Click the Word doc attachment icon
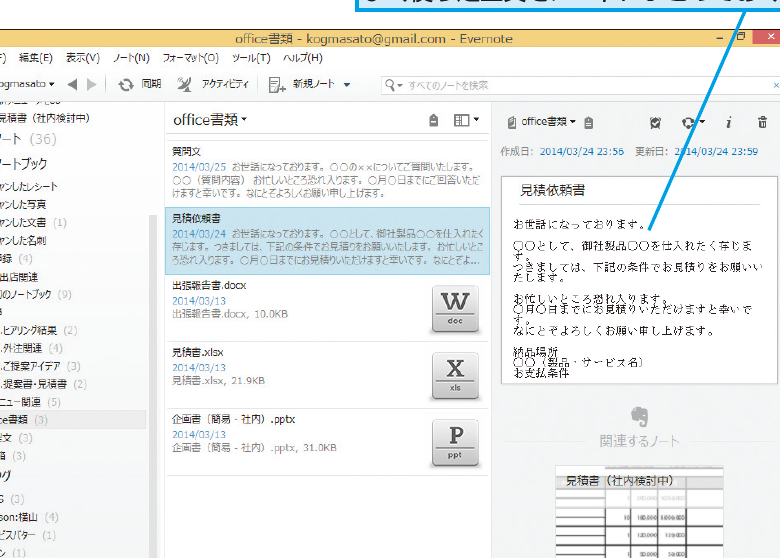The width and height of the screenshot is (780, 558). (455, 309)
